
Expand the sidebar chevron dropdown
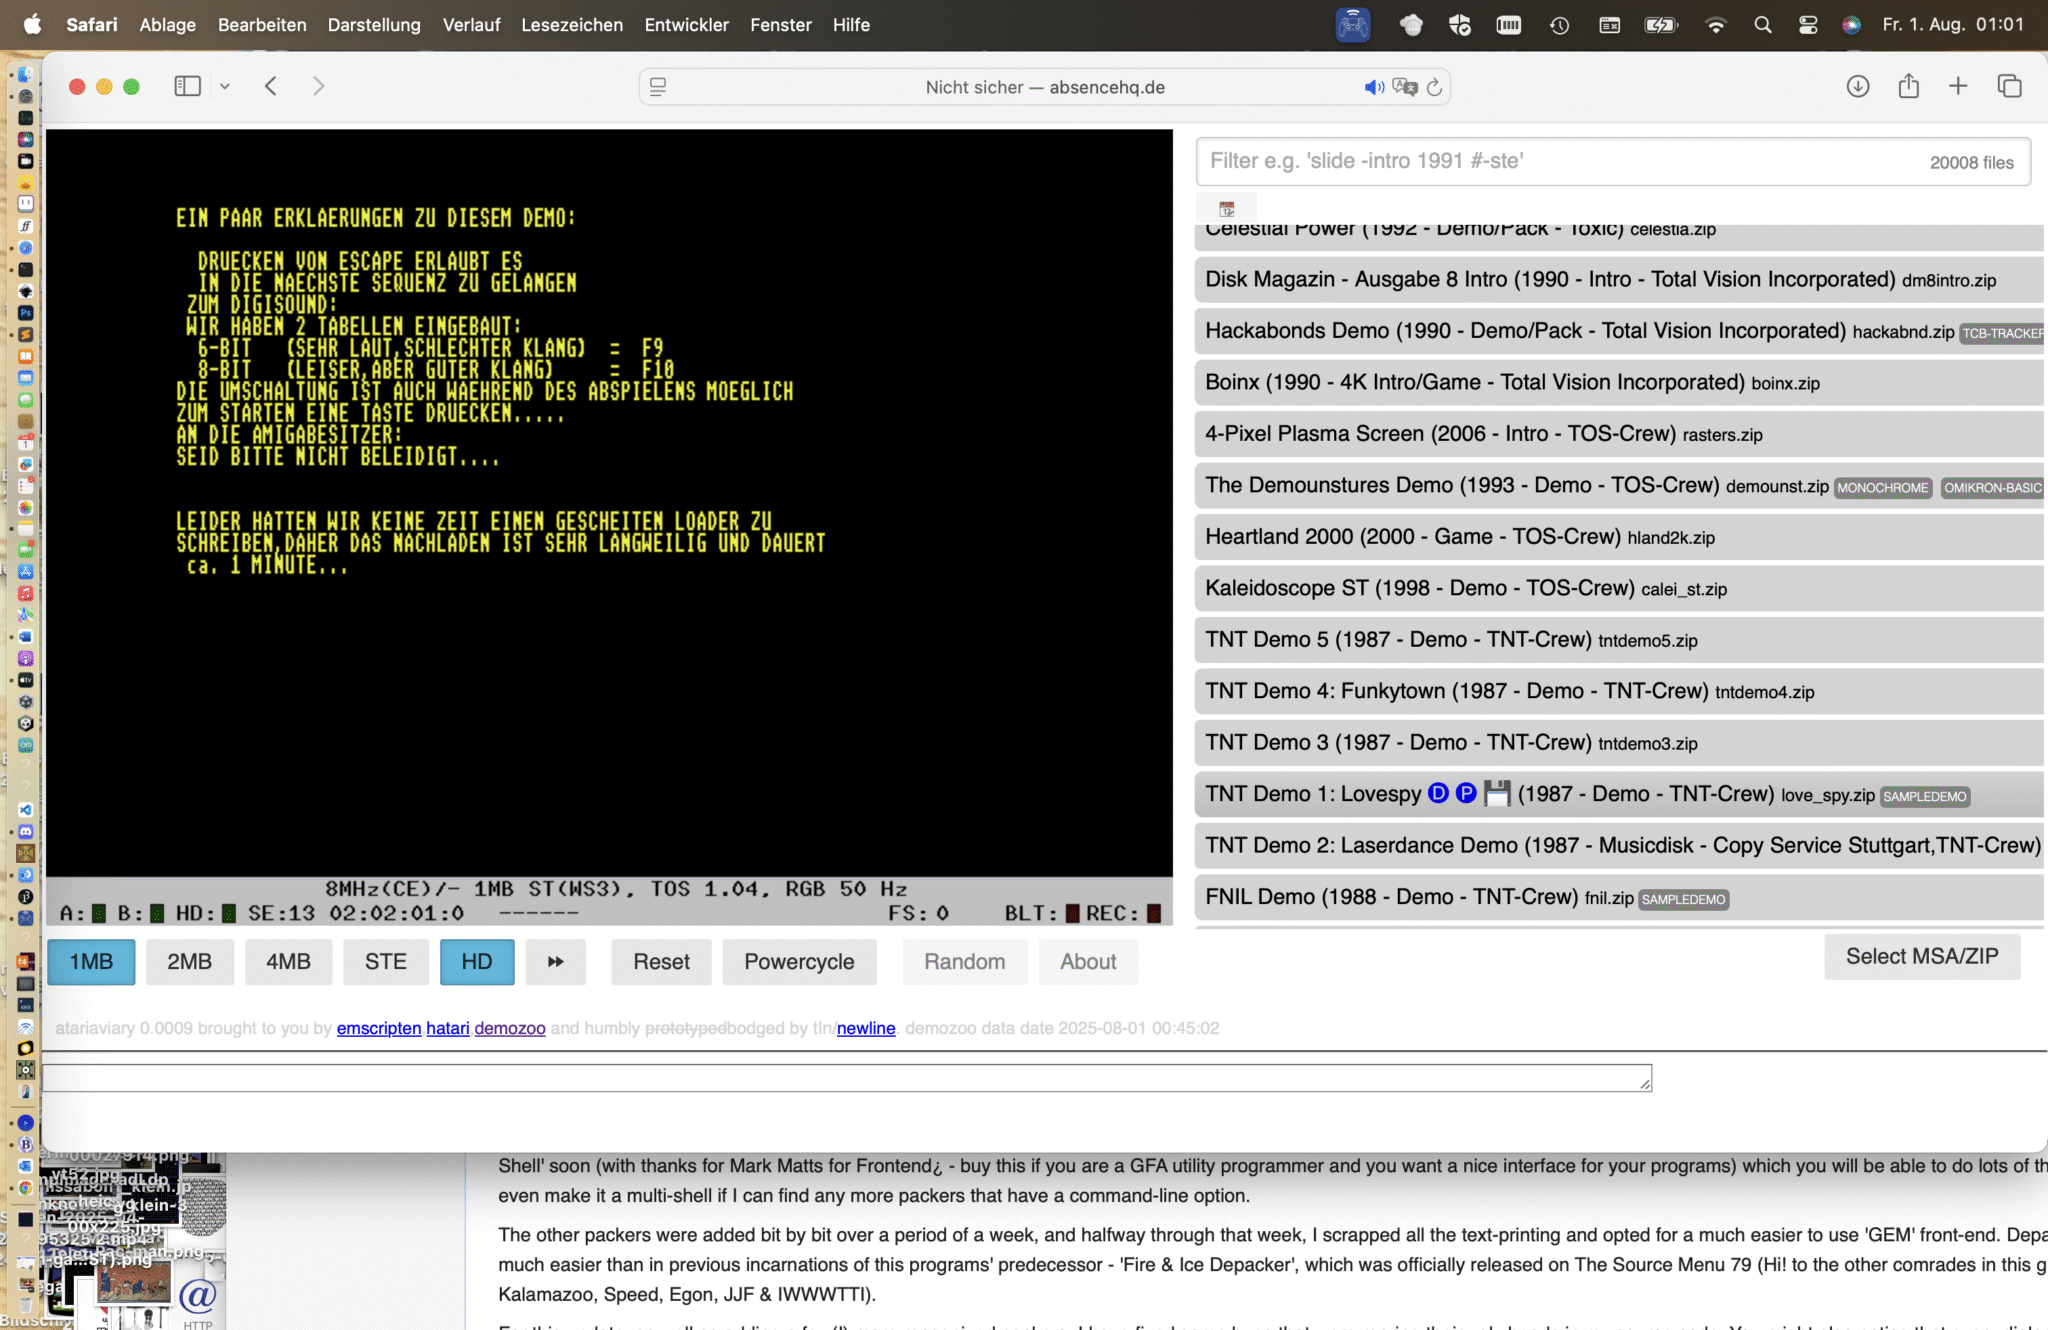point(225,87)
